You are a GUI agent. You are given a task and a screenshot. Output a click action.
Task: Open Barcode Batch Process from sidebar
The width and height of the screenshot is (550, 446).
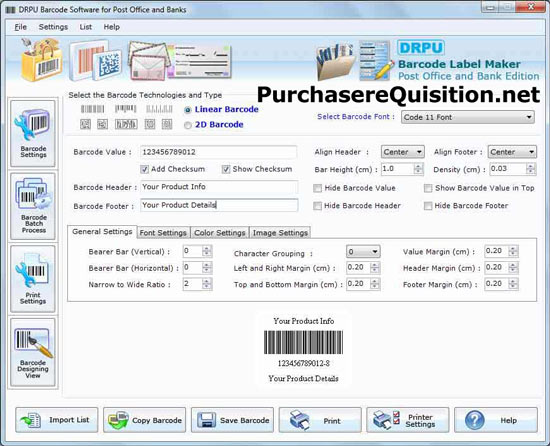pyautogui.click(x=33, y=206)
